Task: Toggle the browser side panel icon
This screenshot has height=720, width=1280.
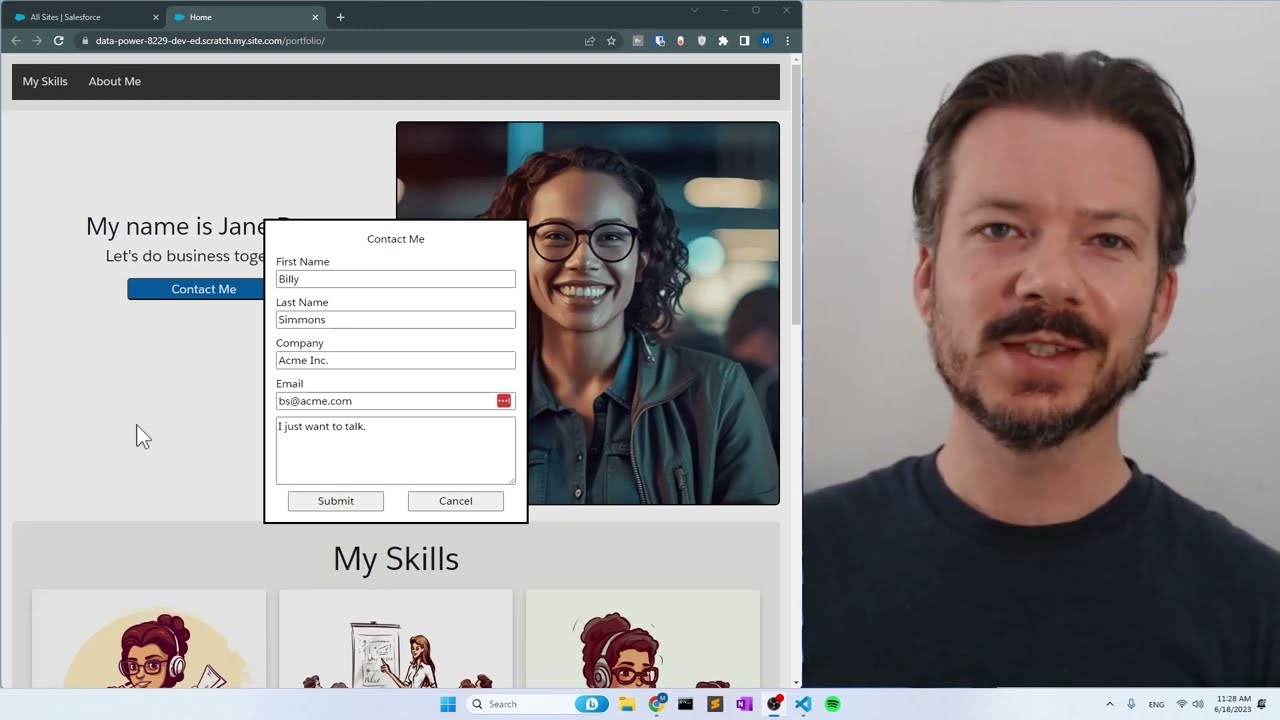Action: (744, 41)
